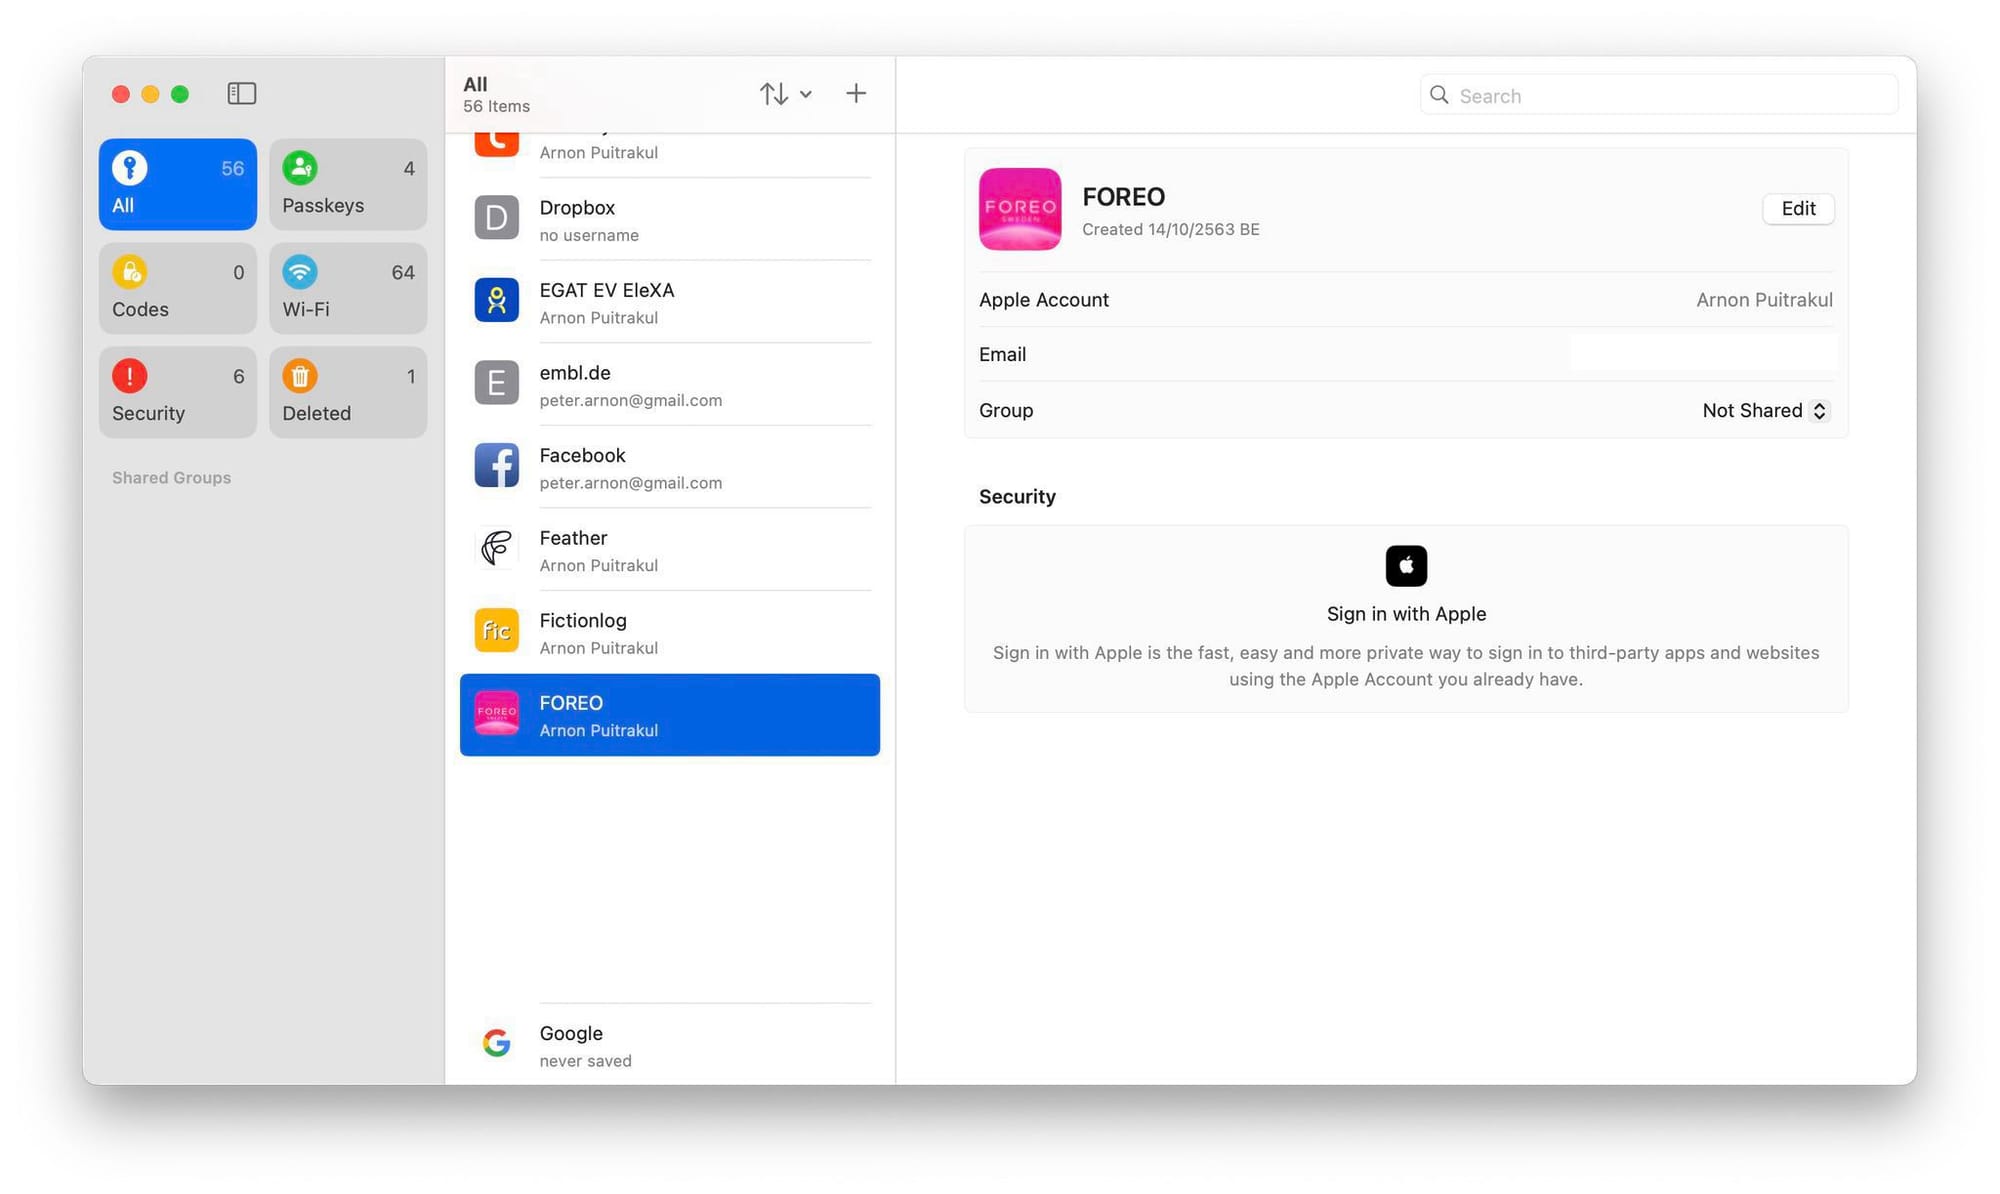Click the Not Shared expander chevron
2000x1194 pixels.
click(x=1821, y=411)
